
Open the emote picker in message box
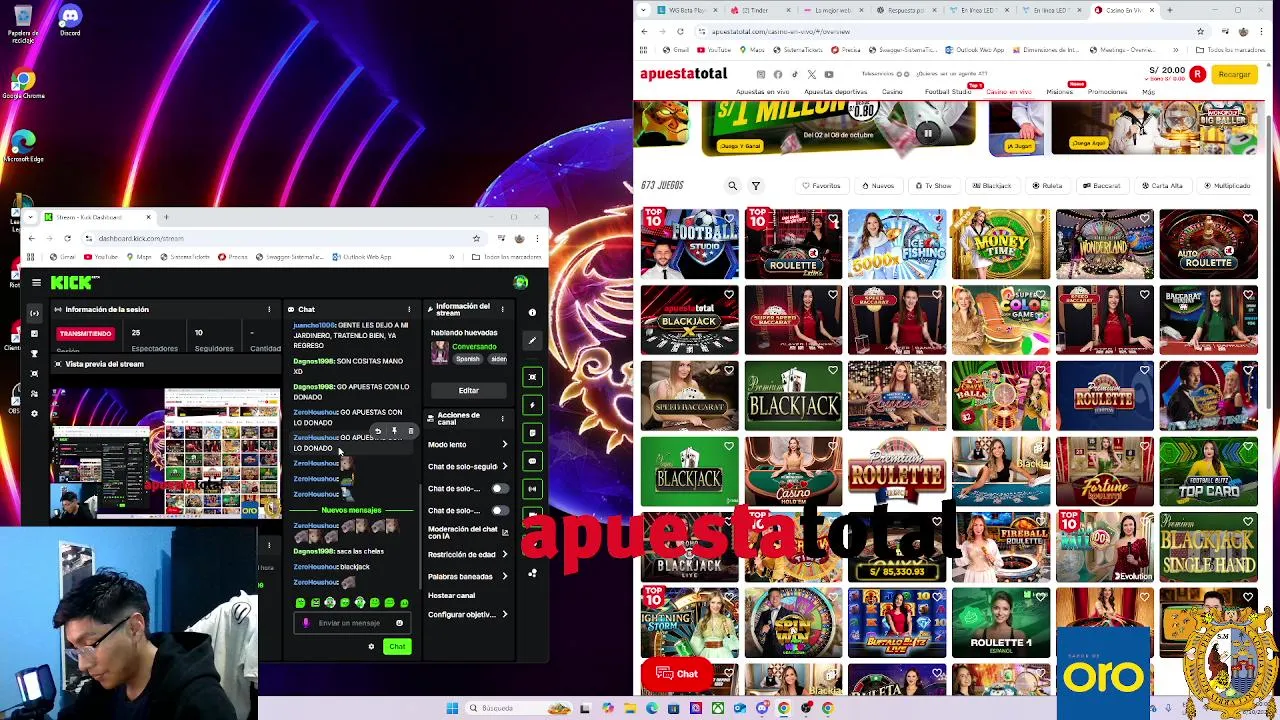coord(399,623)
